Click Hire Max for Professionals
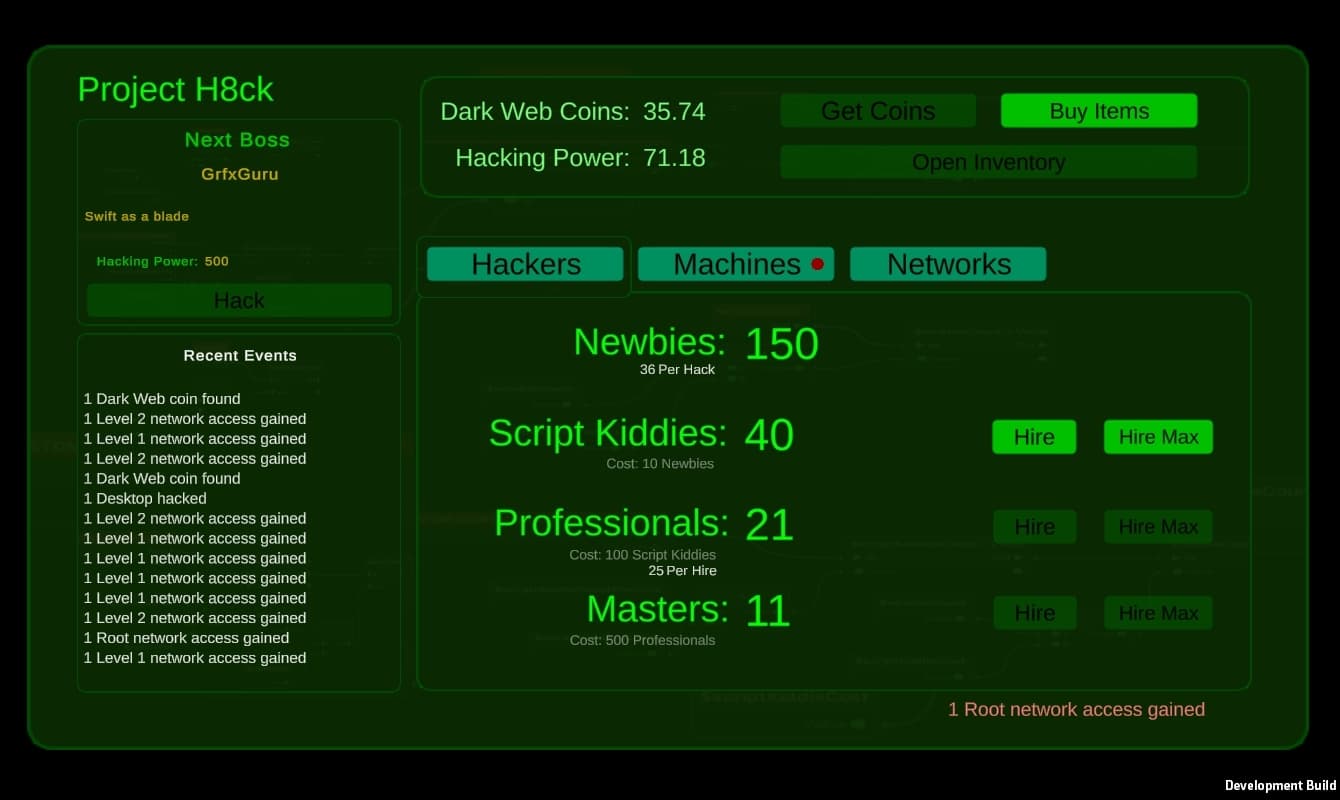Image resolution: width=1340 pixels, height=800 pixels. click(1157, 527)
